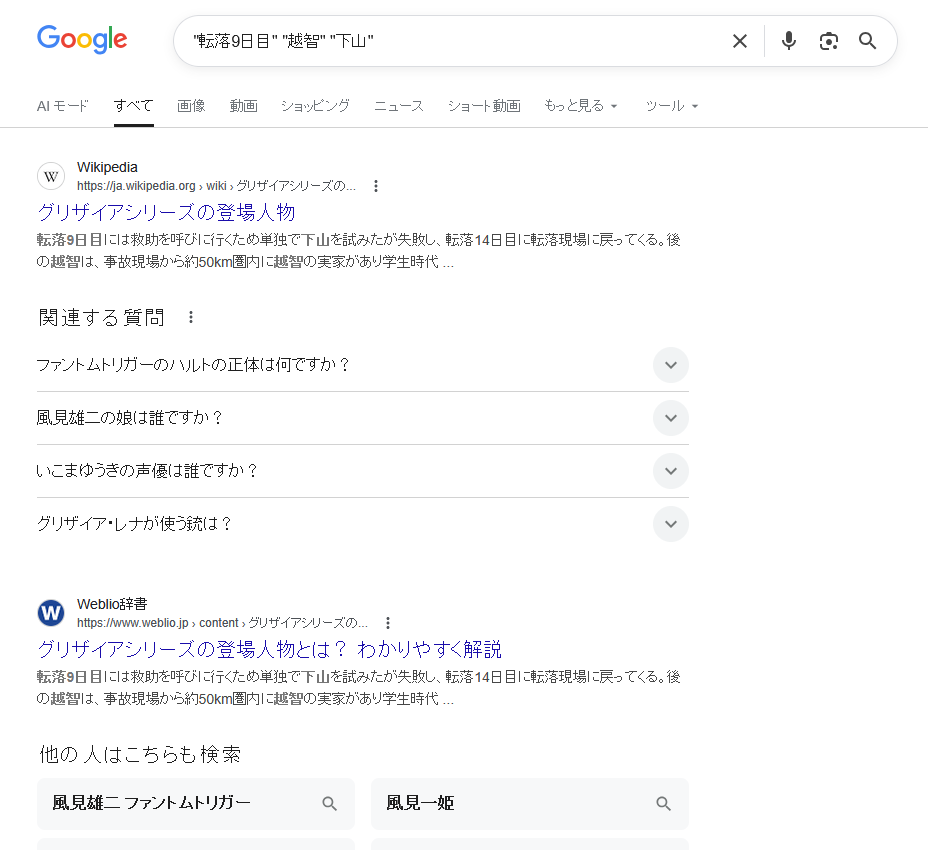The width and height of the screenshot is (928, 850).
Task: Search related term 風見一姫
Action: click(529, 803)
